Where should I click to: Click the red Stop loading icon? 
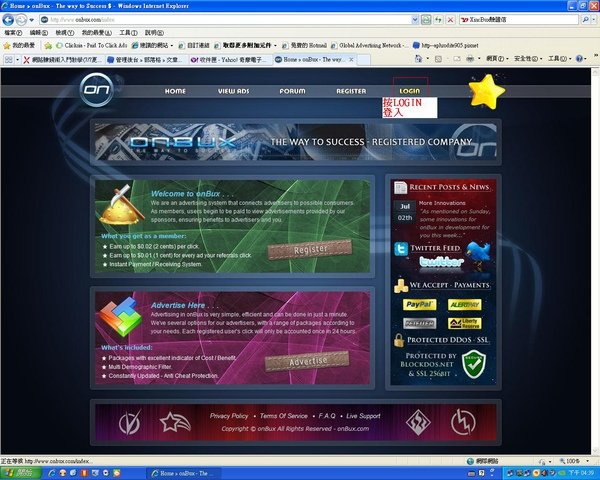pyautogui.click(x=451, y=20)
